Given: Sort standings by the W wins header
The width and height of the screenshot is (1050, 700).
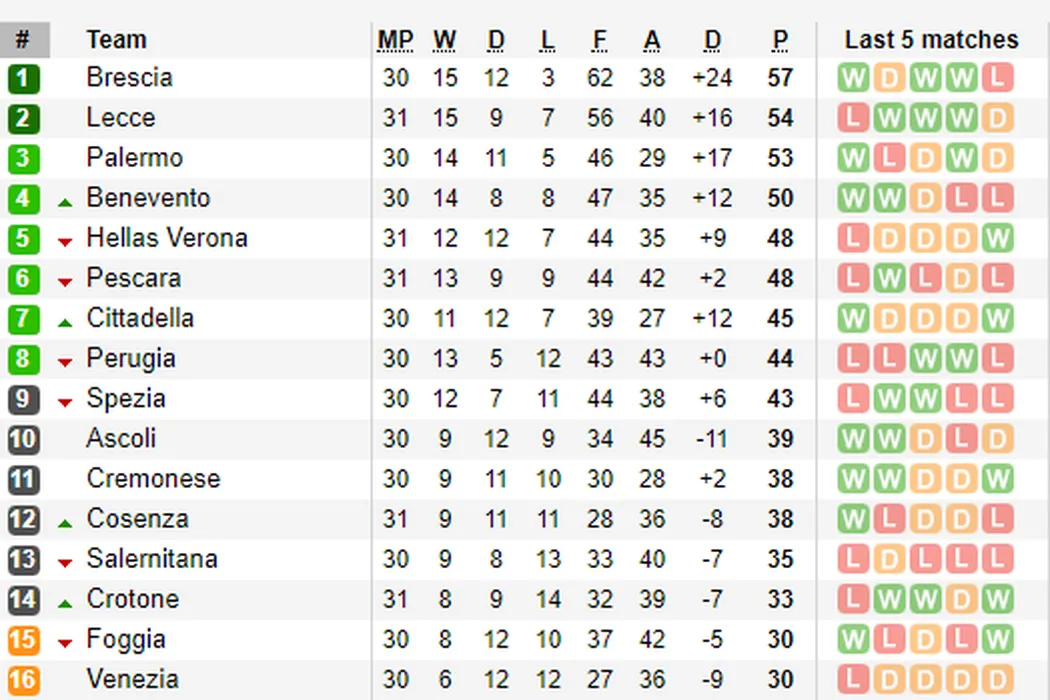Looking at the screenshot, I should [444, 40].
